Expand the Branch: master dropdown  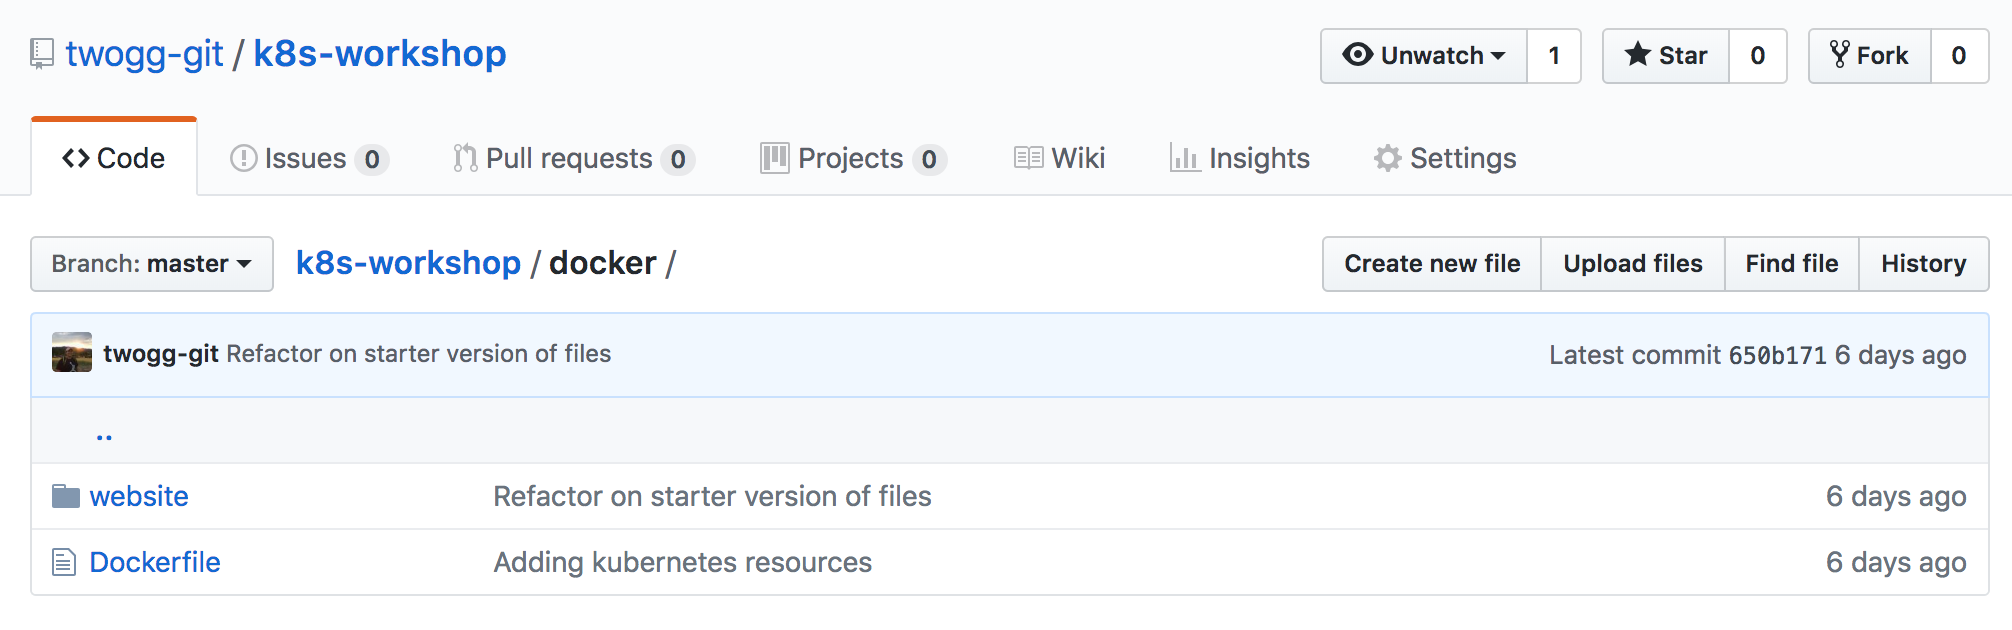[x=152, y=264]
